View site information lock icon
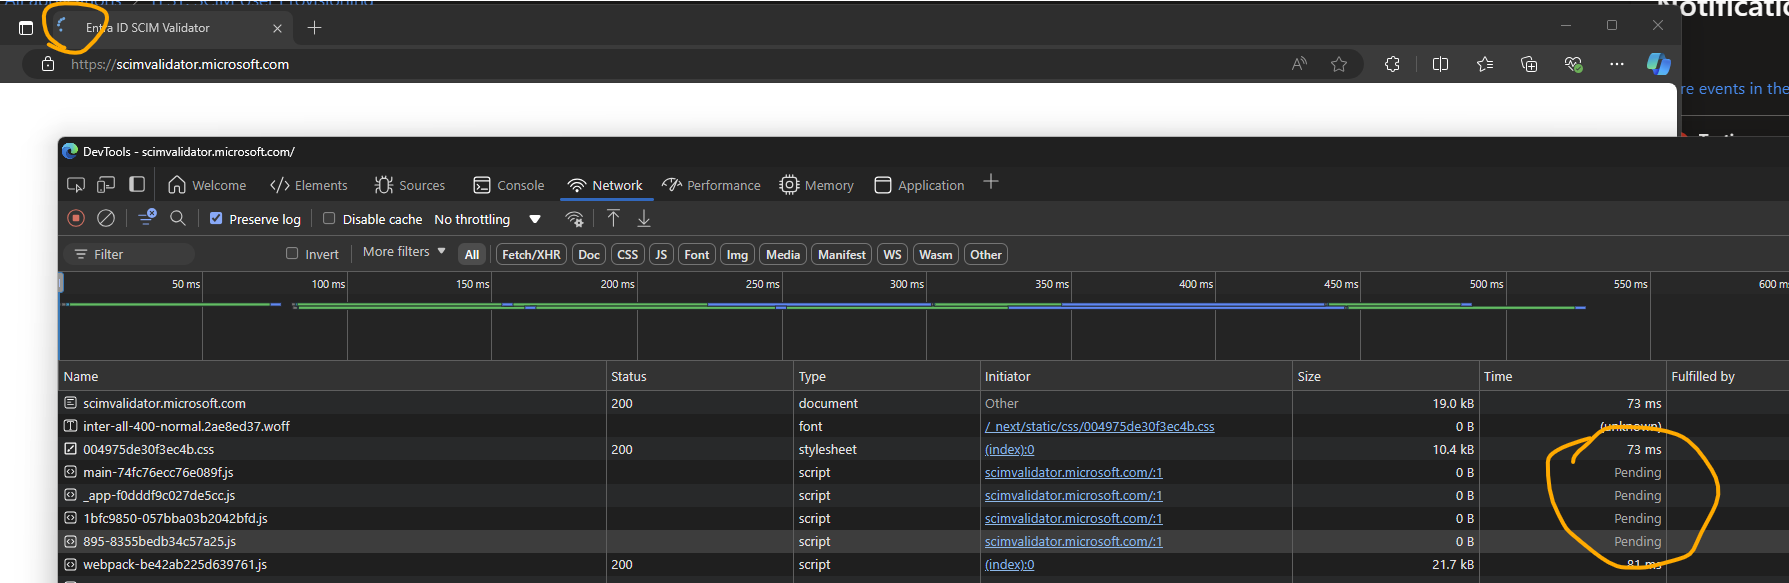This screenshot has width=1789, height=583. click(48, 64)
